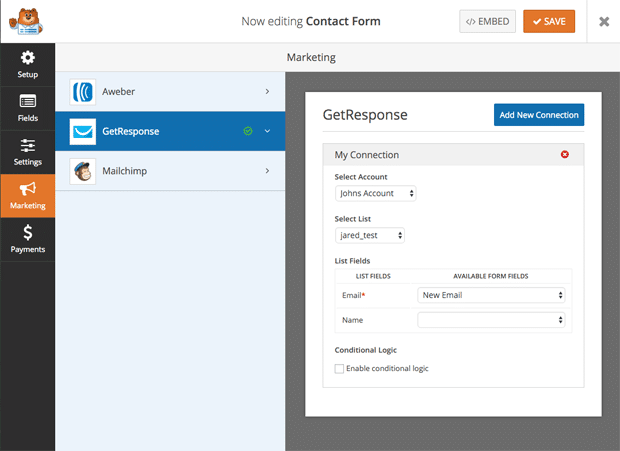Click the Aweber logo icon
Viewport: 620px width, 451px height.
(83, 92)
